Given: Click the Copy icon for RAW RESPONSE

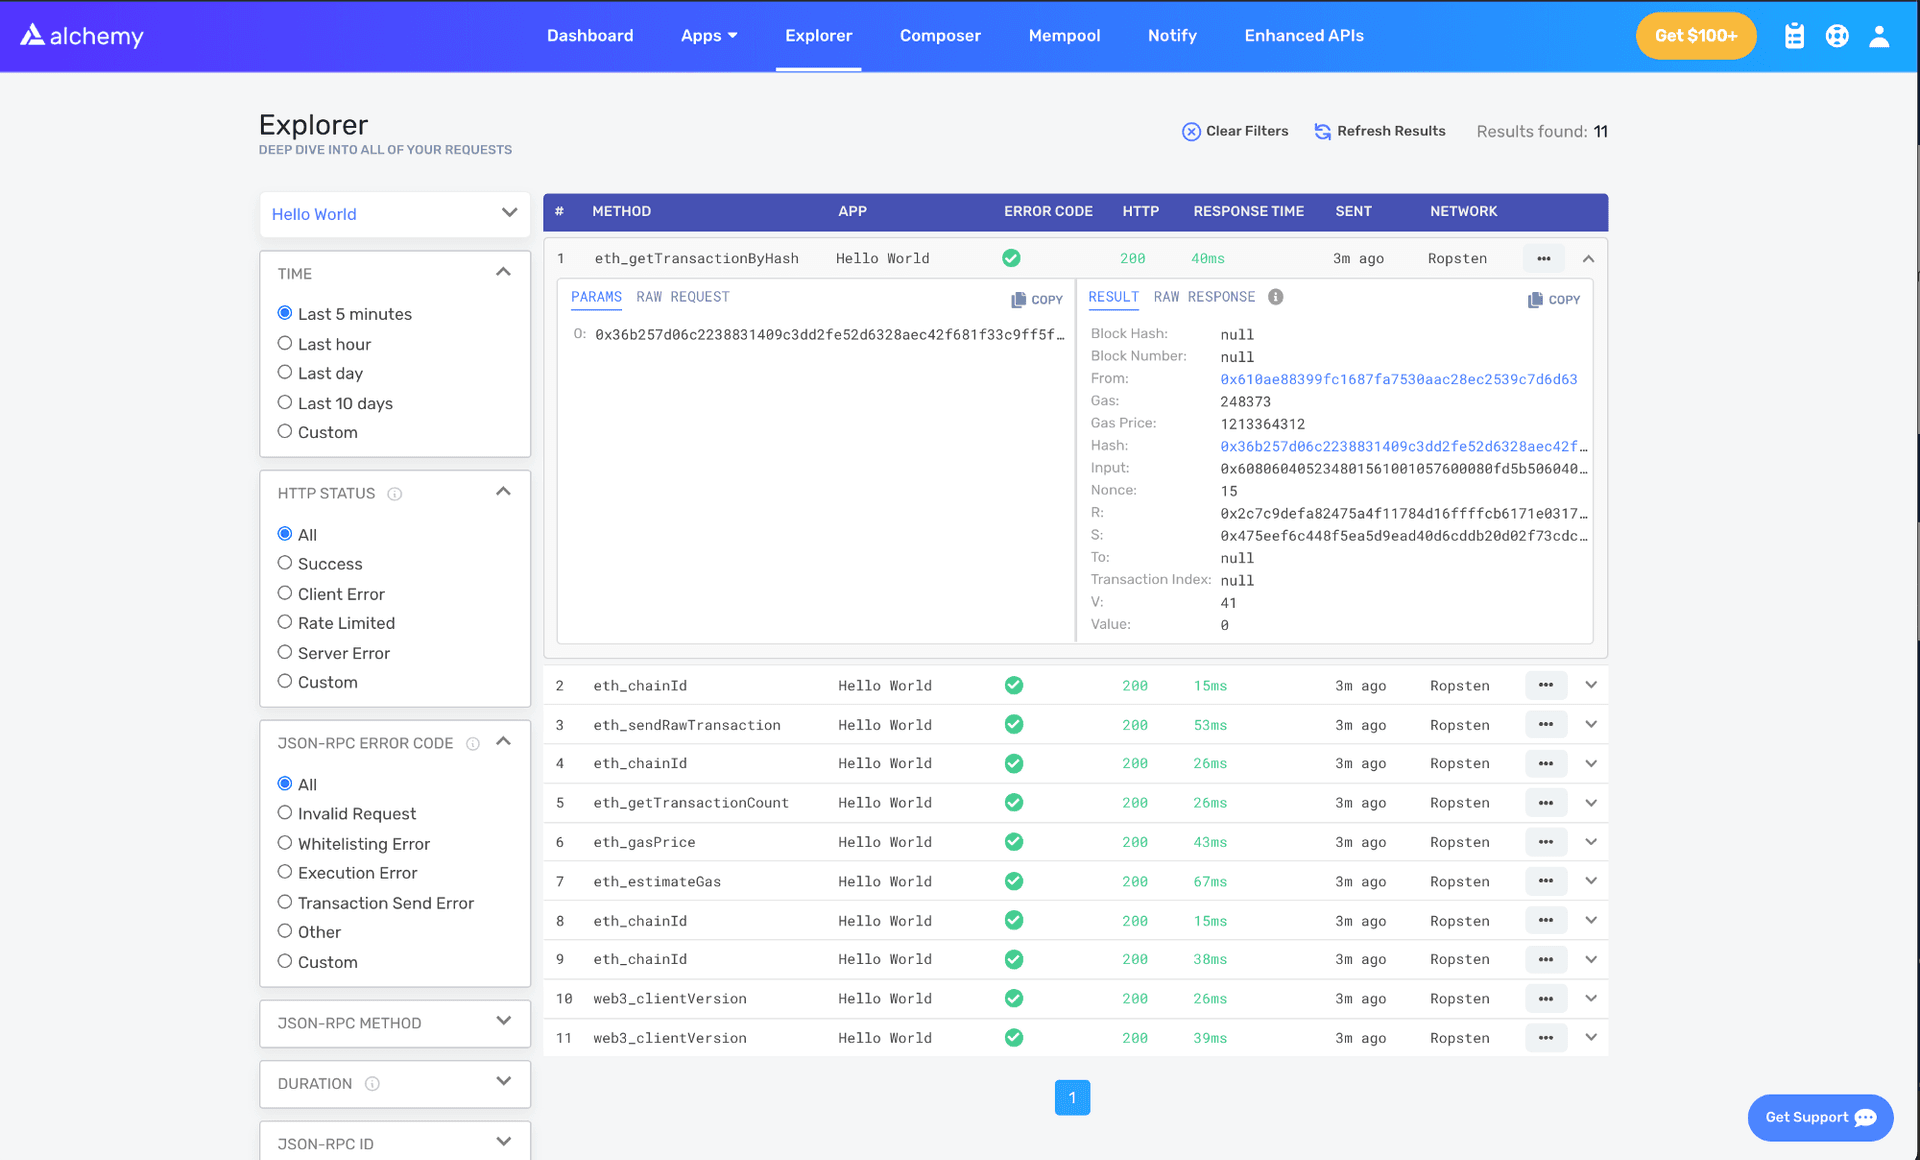Looking at the screenshot, I should coord(1552,299).
